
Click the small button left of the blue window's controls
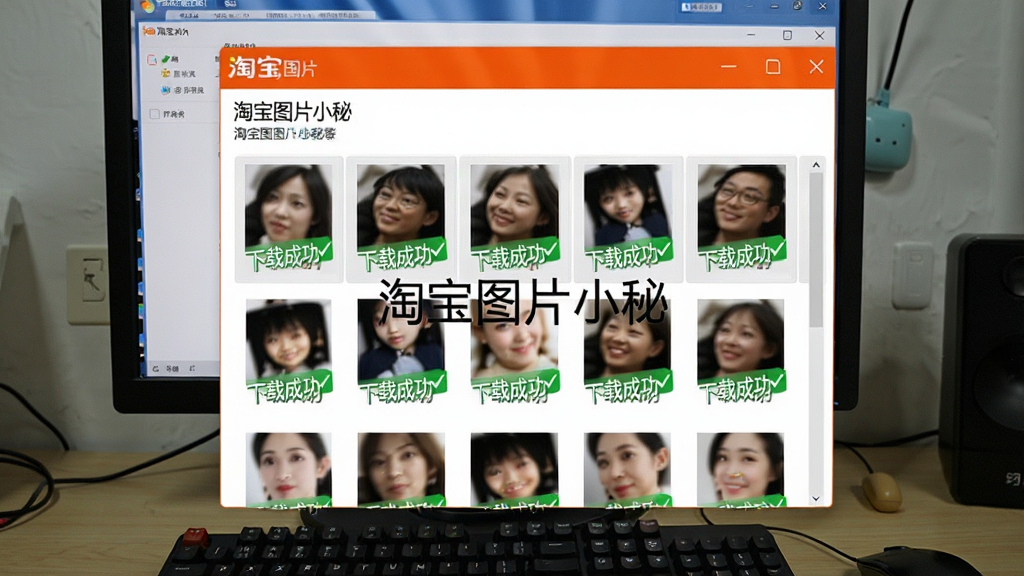[x=701, y=7]
